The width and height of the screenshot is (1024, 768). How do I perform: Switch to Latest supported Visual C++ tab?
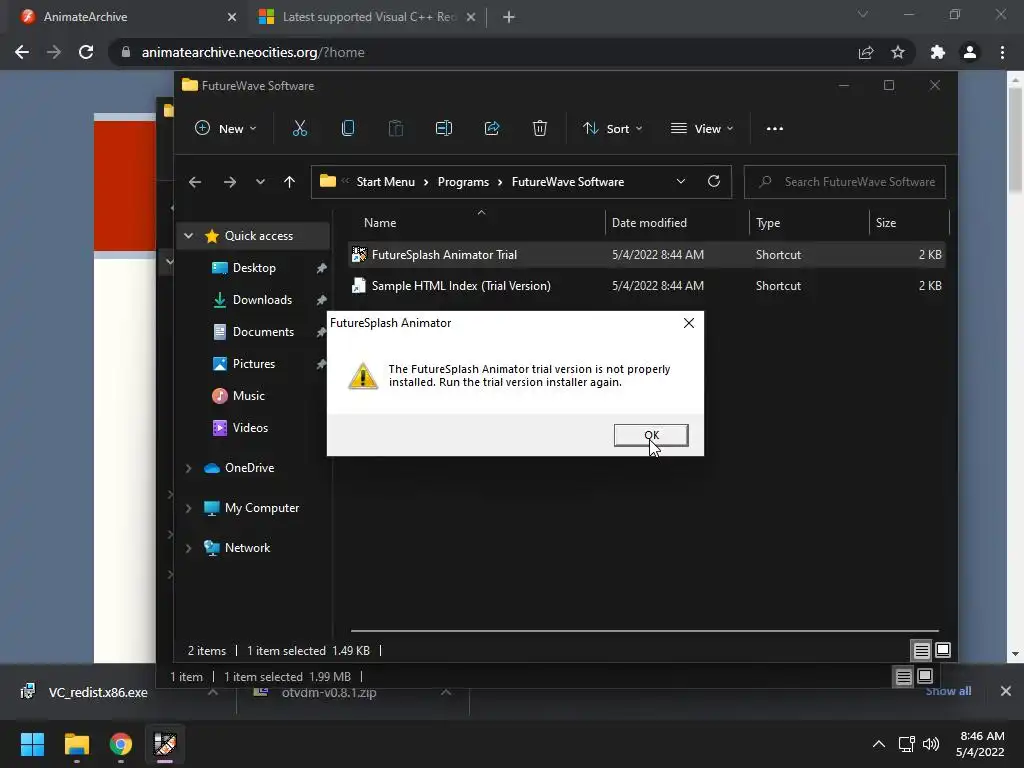[369, 17]
